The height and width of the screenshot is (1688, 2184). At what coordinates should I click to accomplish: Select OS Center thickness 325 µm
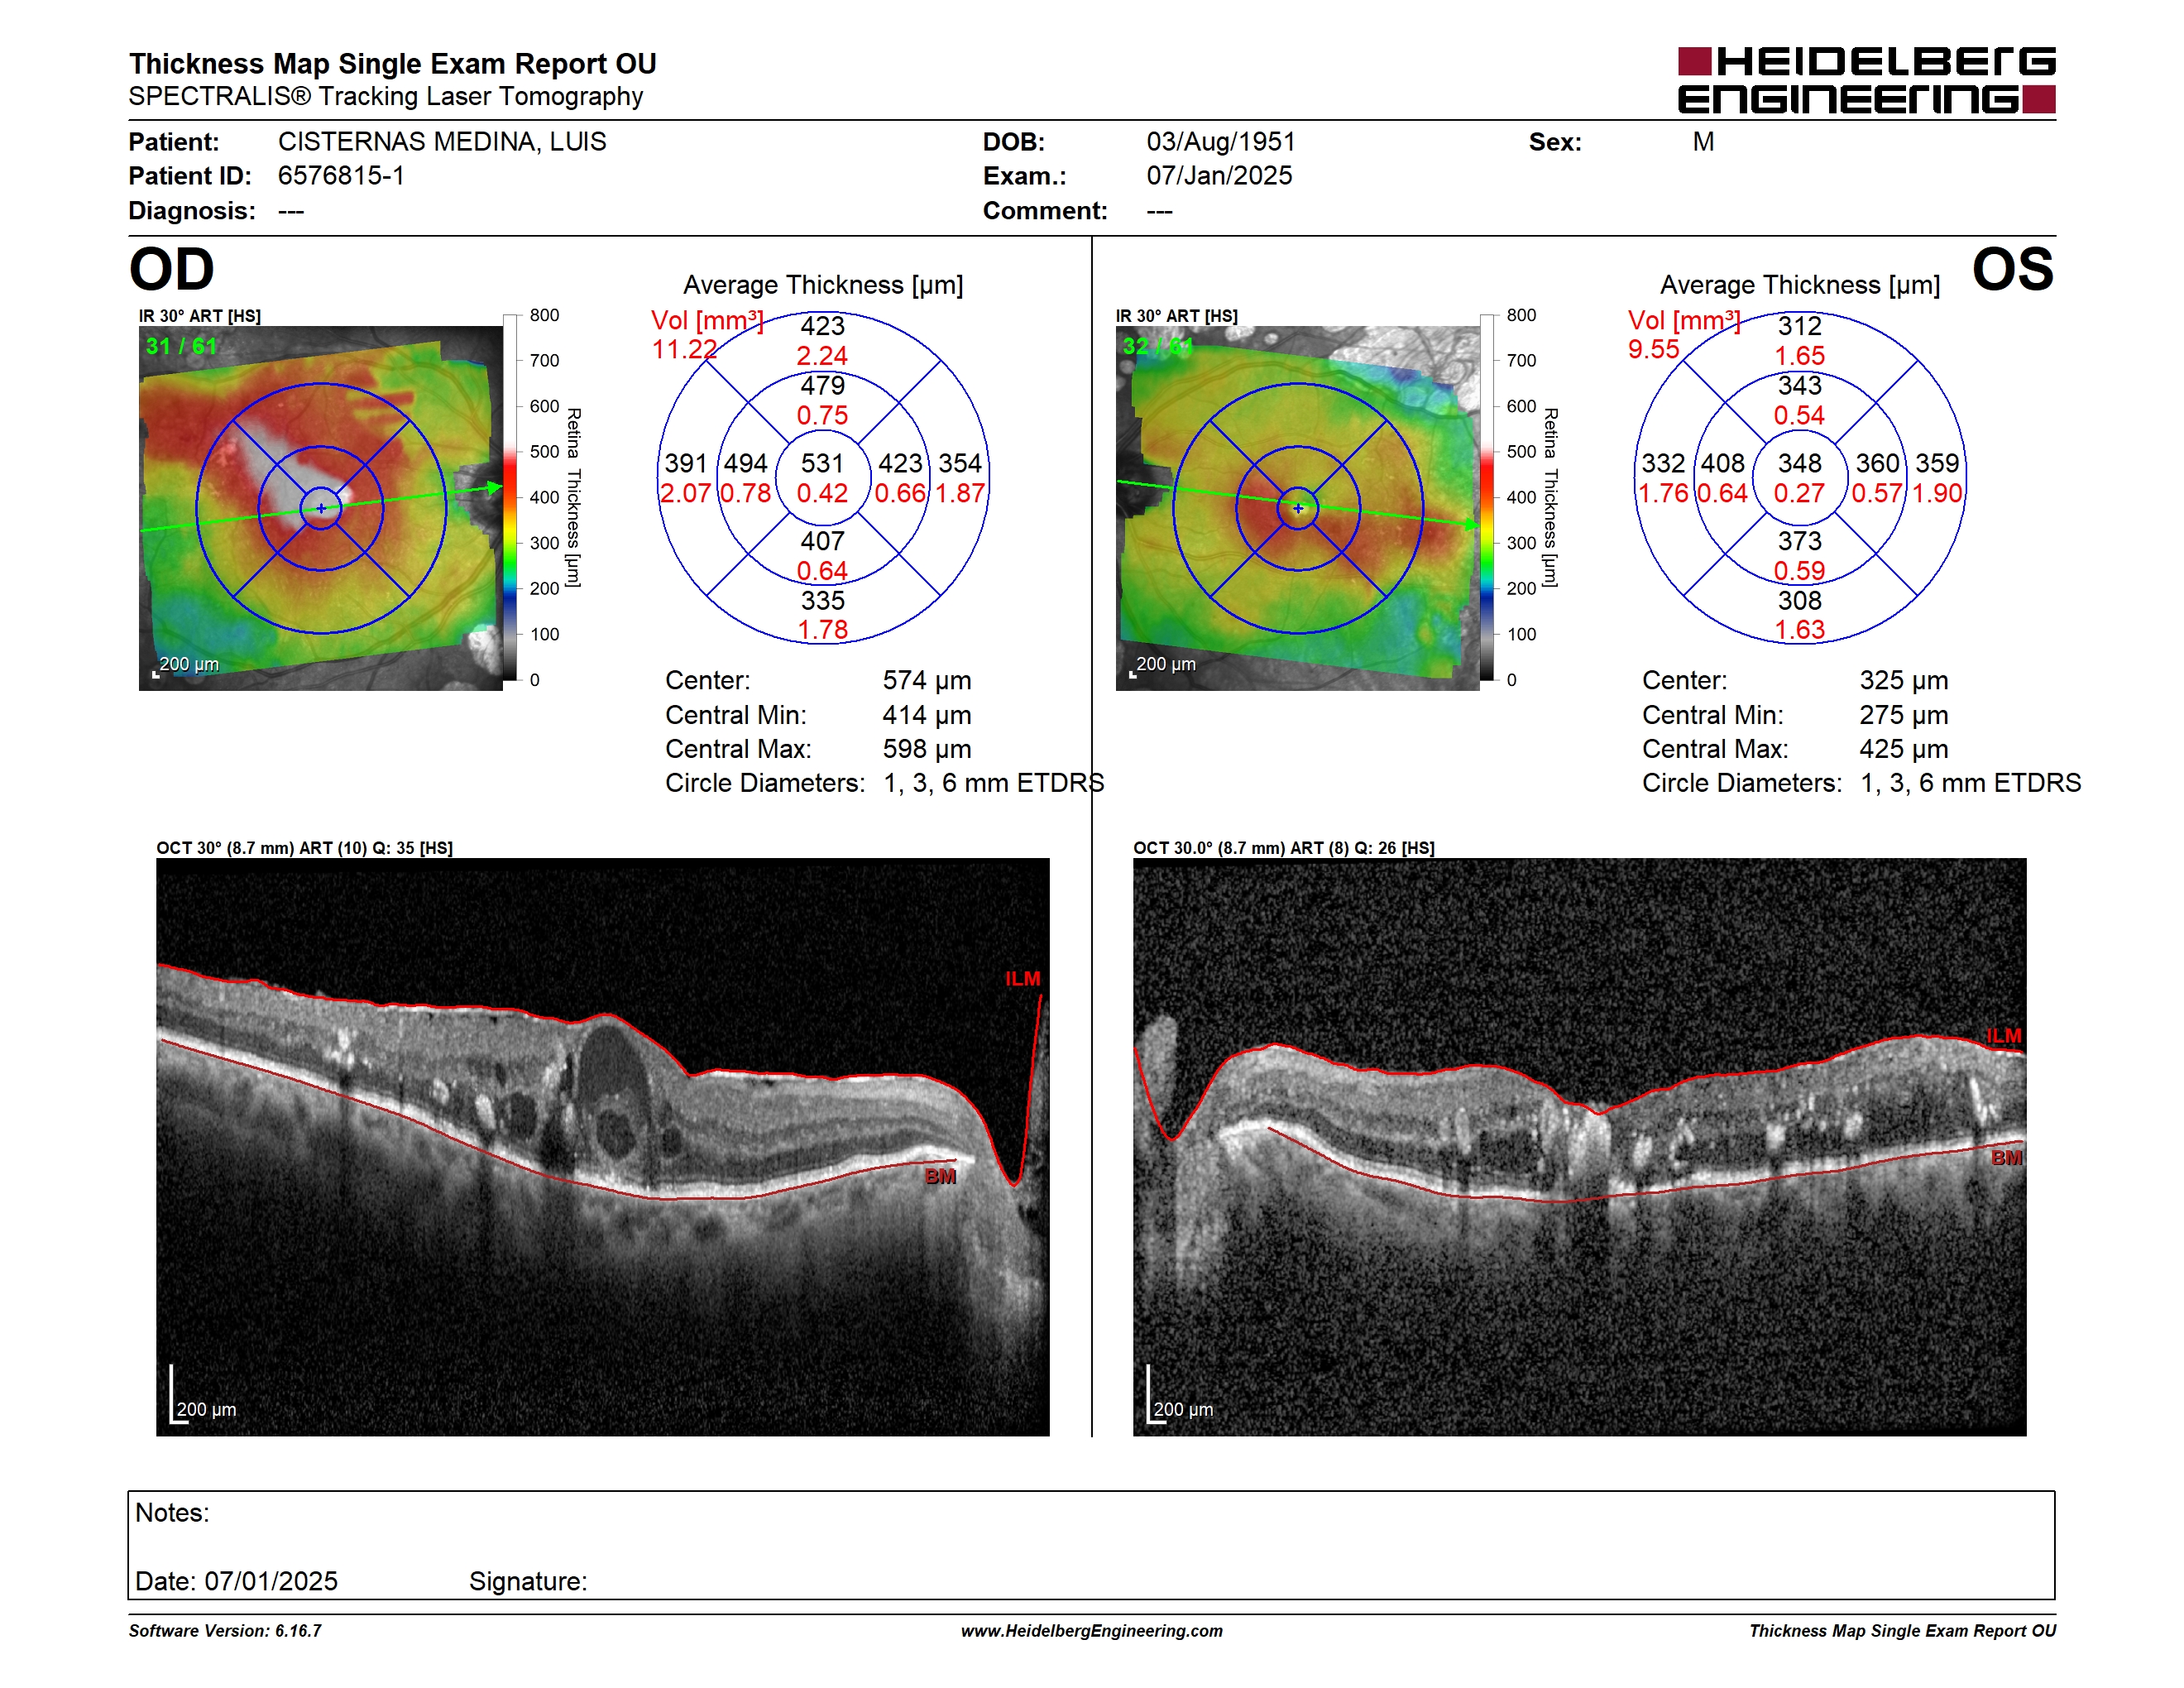[x=1904, y=680]
